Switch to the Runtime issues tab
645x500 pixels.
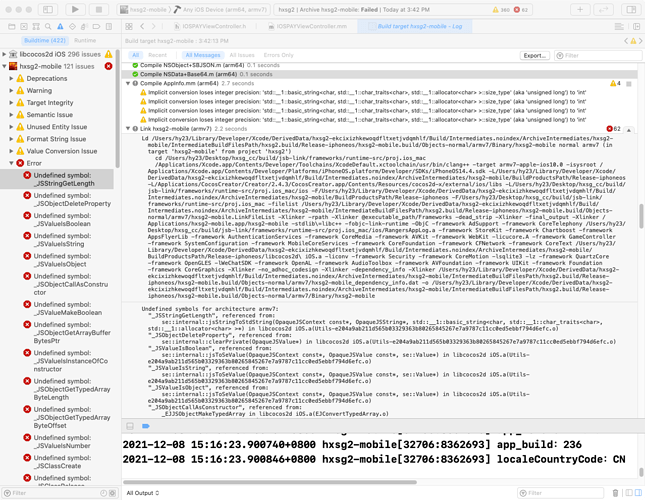[85, 40]
